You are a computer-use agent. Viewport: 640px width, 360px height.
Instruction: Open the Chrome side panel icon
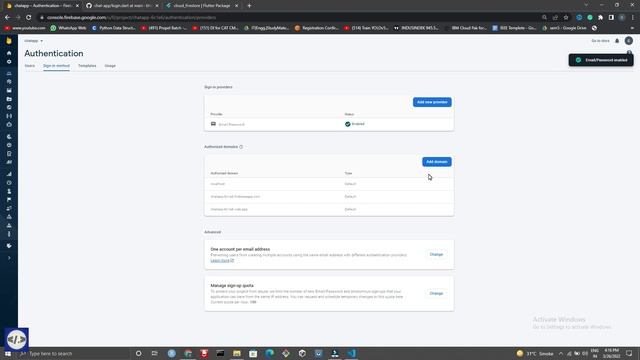tap(611, 18)
